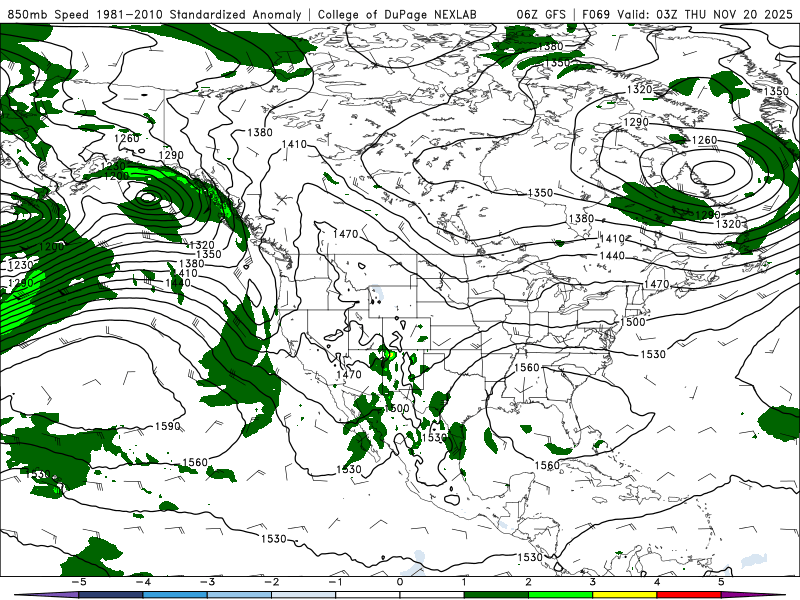The height and width of the screenshot is (600, 800).
Task: Click the '06Z GFS' model run label
Action: [541, 14]
